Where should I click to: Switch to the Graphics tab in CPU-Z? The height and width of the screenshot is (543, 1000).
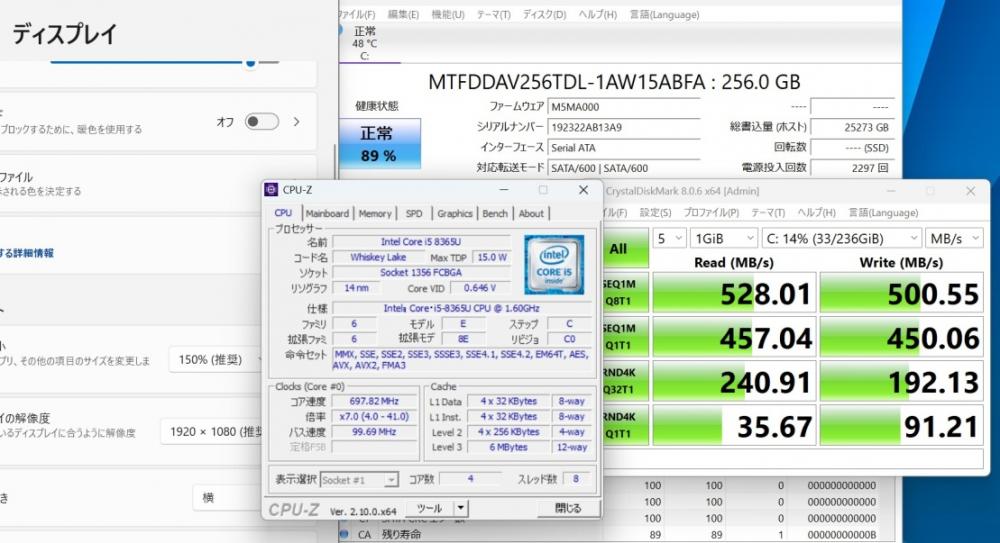pyautogui.click(x=455, y=213)
